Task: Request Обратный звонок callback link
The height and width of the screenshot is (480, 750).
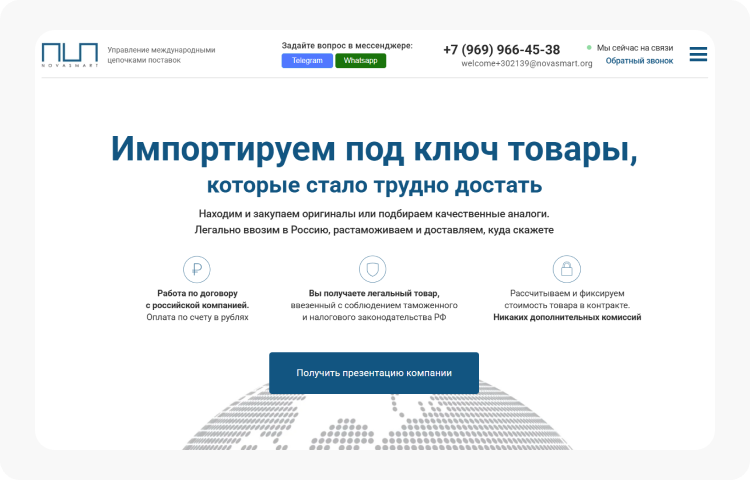Action: coord(640,61)
